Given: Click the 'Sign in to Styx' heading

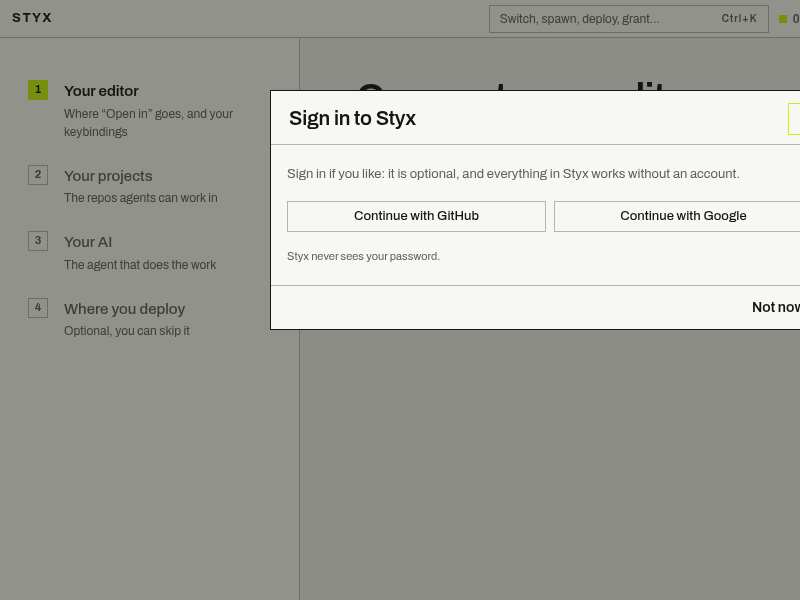Looking at the screenshot, I should pyautogui.click(x=353, y=118).
